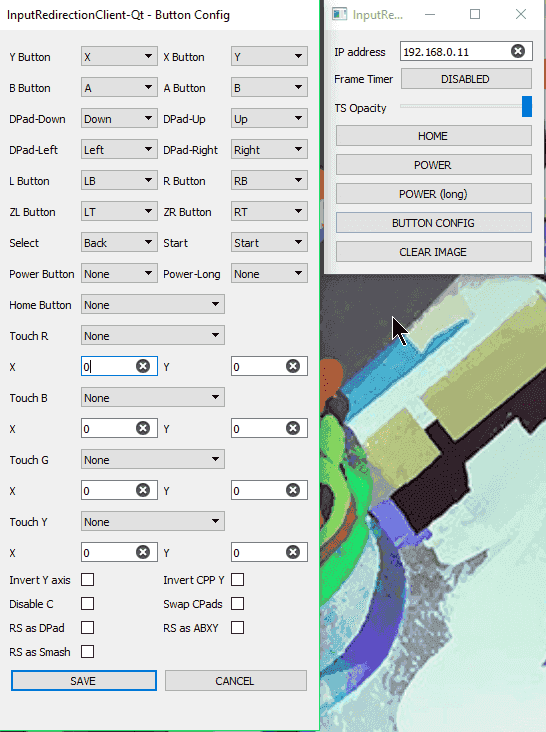This screenshot has height=732, width=546.
Task: Open the Power-Long mapping dropdown
Action: tap(269, 274)
